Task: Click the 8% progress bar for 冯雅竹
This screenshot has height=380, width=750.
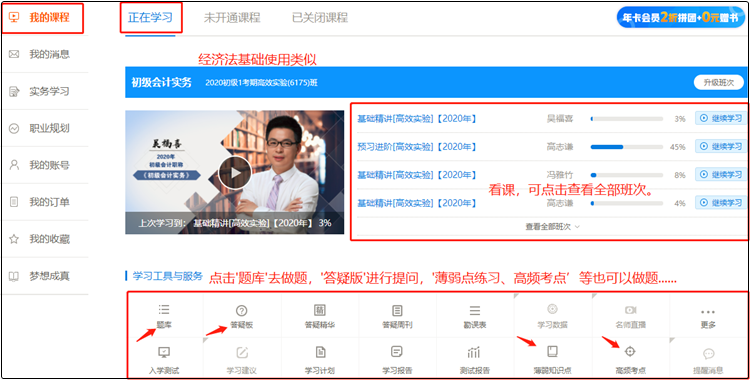Action: click(x=627, y=175)
